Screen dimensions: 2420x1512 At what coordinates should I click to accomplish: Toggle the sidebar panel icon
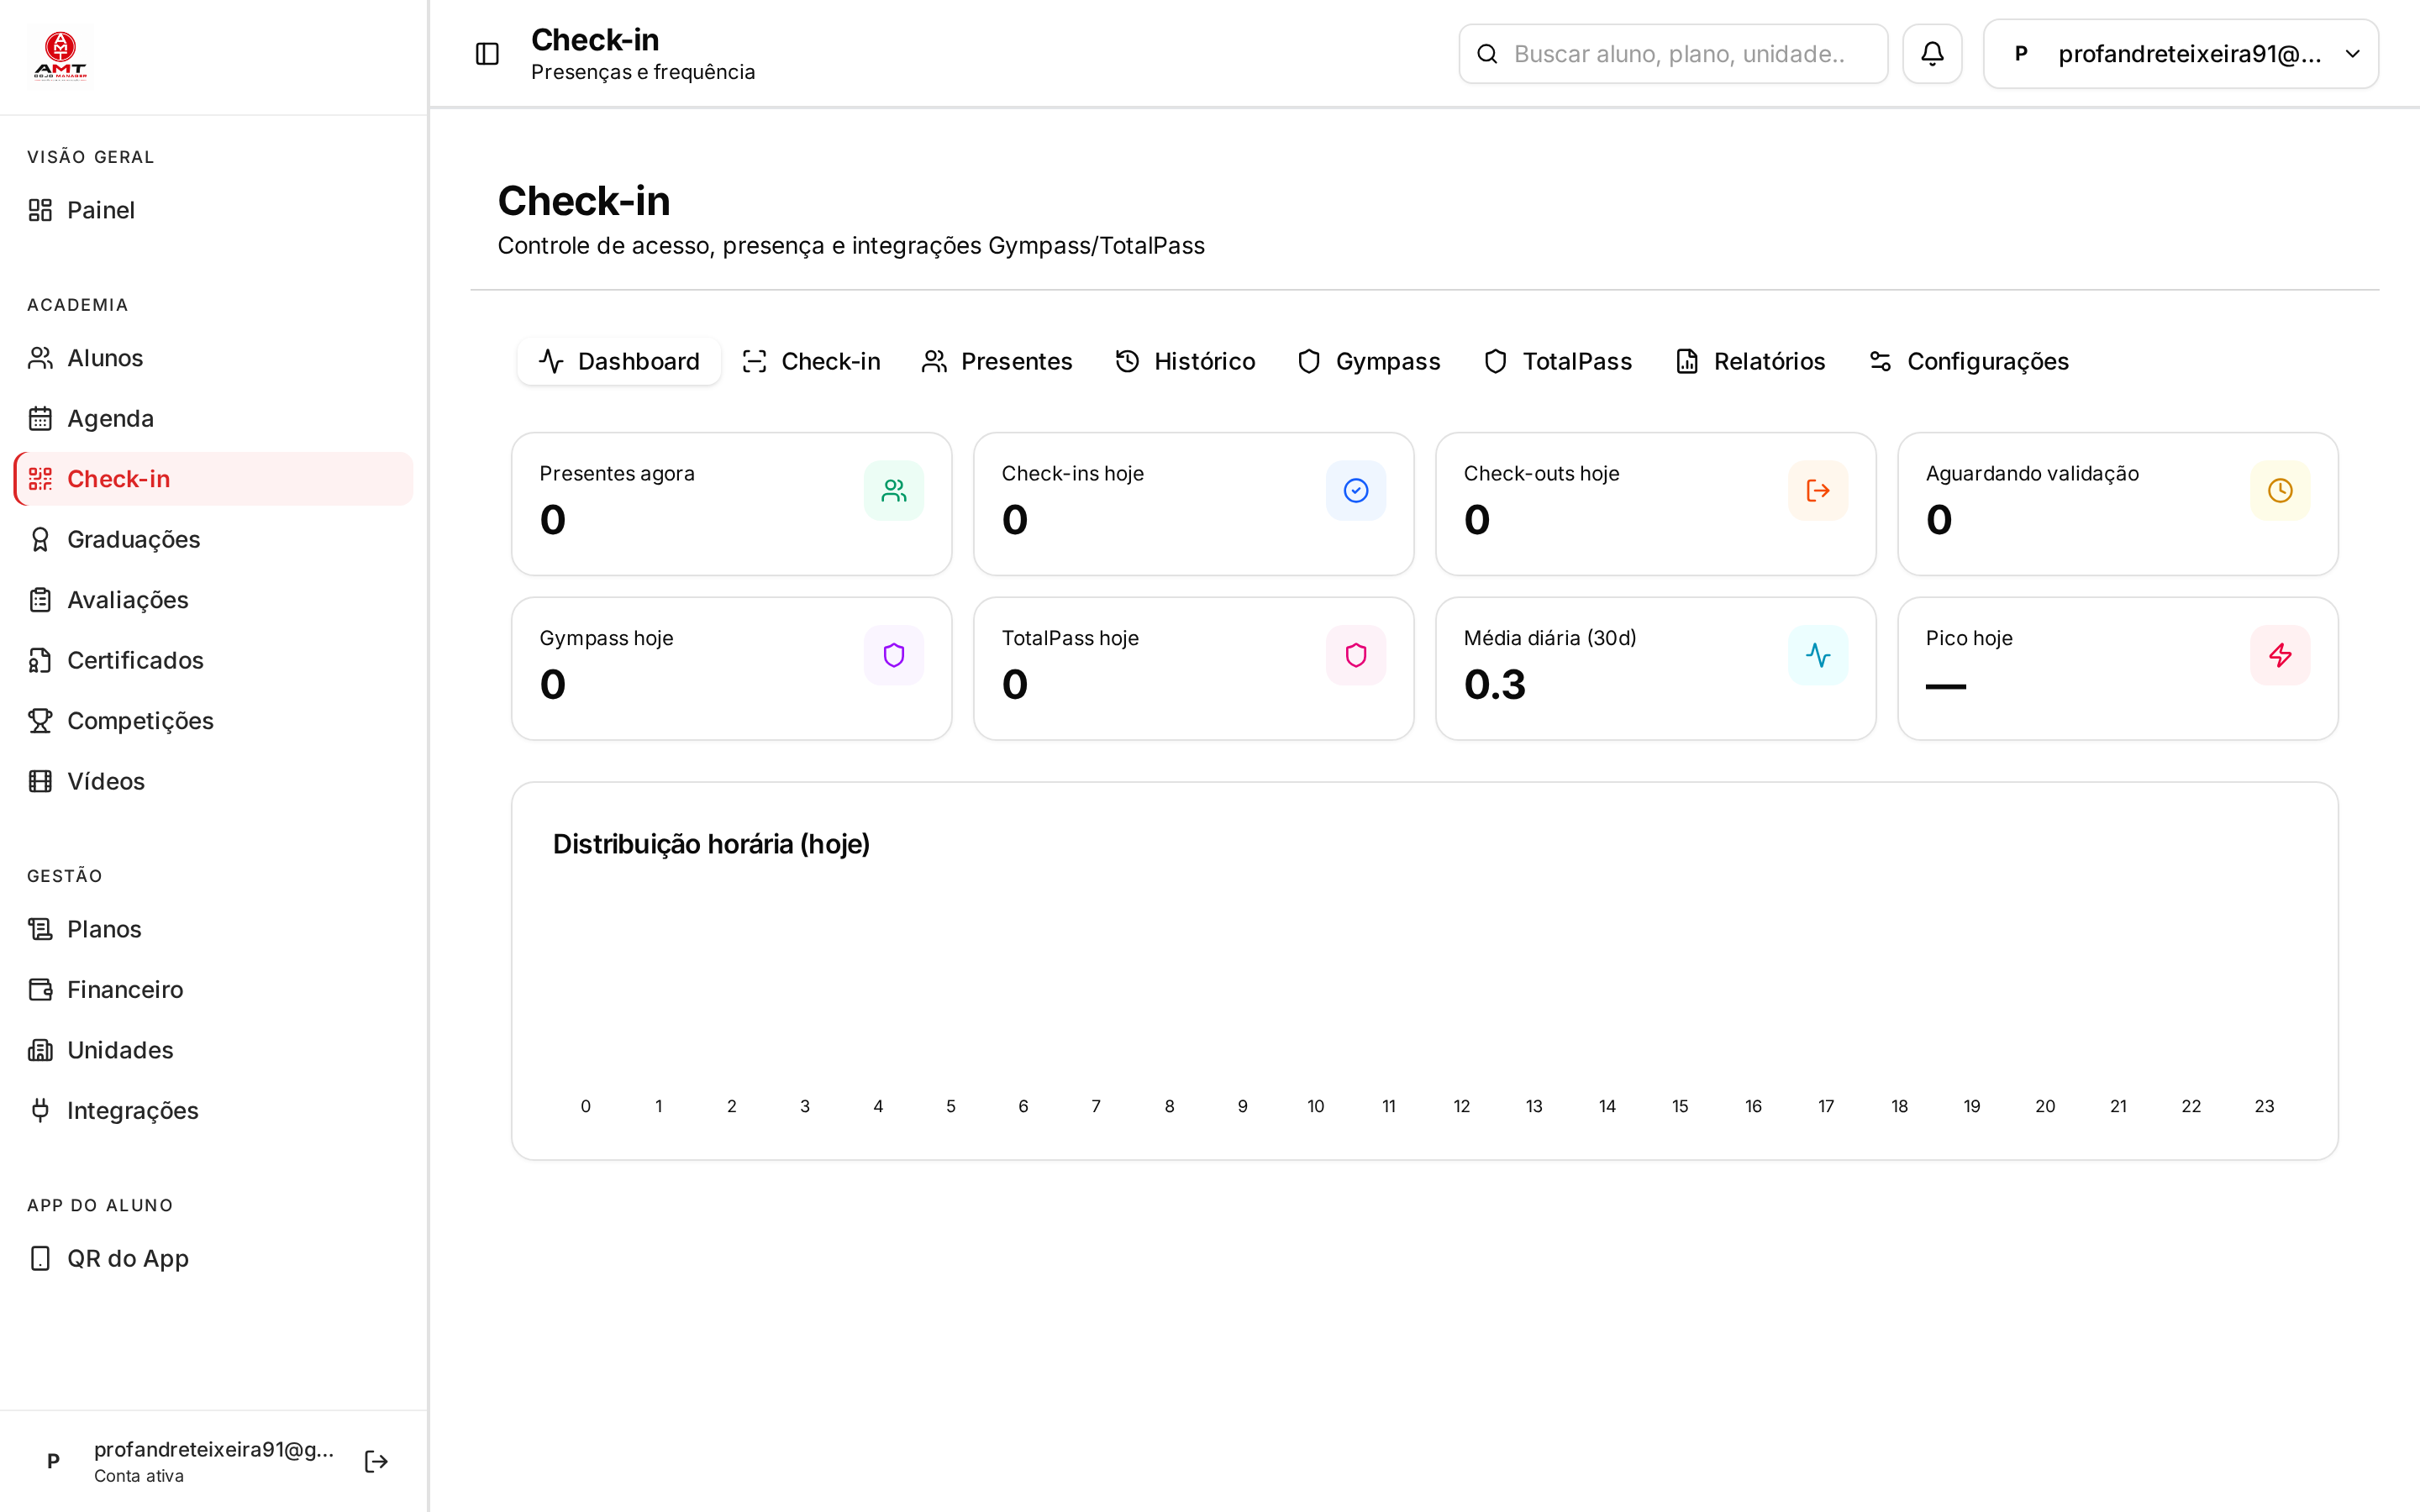487,54
